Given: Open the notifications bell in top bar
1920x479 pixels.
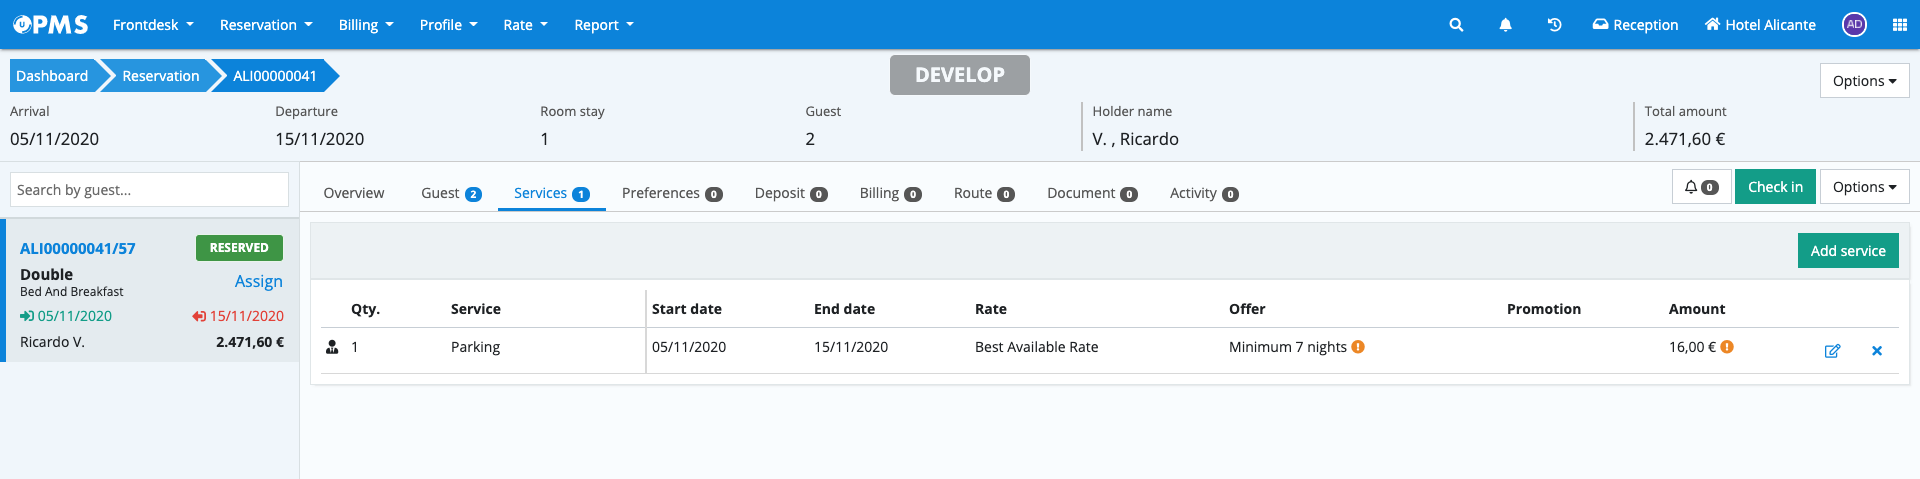Looking at the screenshot, I should 1505,25.
